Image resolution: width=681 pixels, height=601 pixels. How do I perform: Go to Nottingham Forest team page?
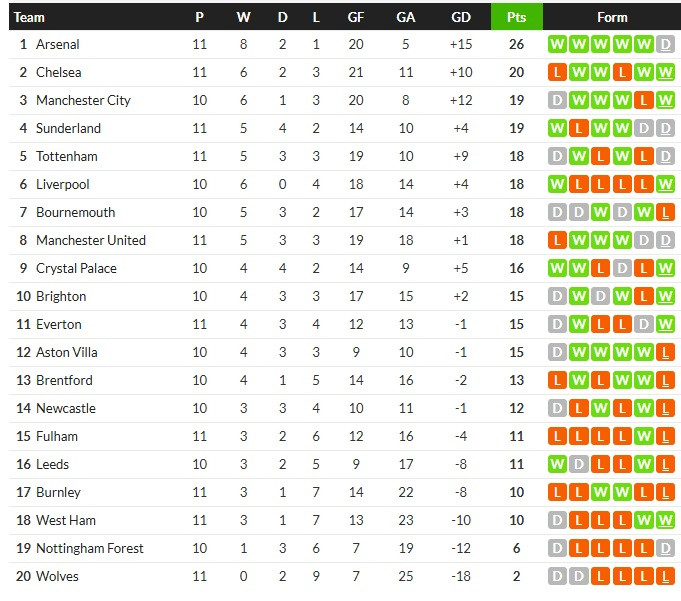click(x=89, y=548)
